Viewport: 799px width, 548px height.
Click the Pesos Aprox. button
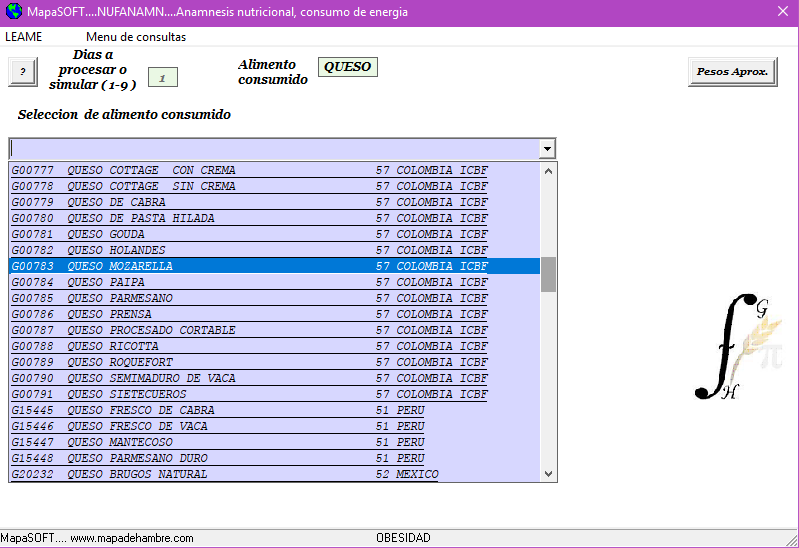732,72
